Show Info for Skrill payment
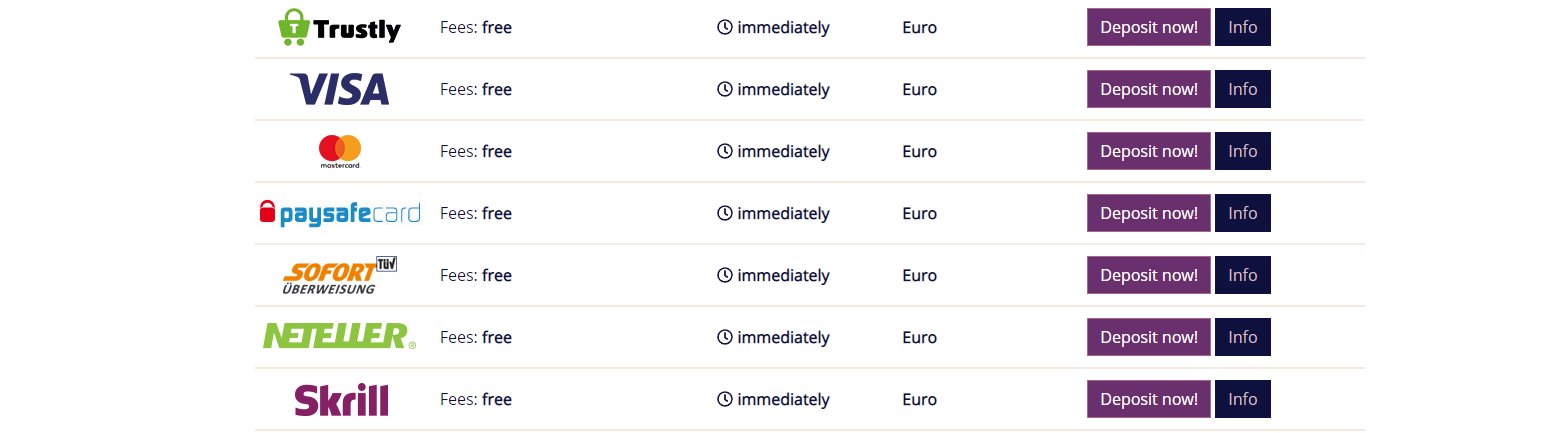Image resolution: width=1541 pixels, height=433 pixels. point(1243,399)
